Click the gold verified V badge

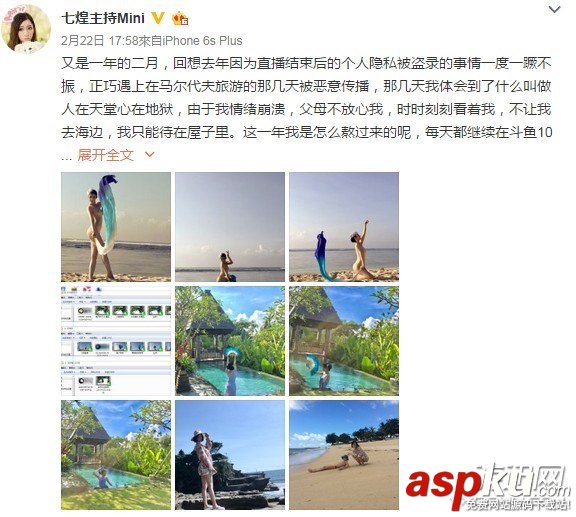(158, 18)
